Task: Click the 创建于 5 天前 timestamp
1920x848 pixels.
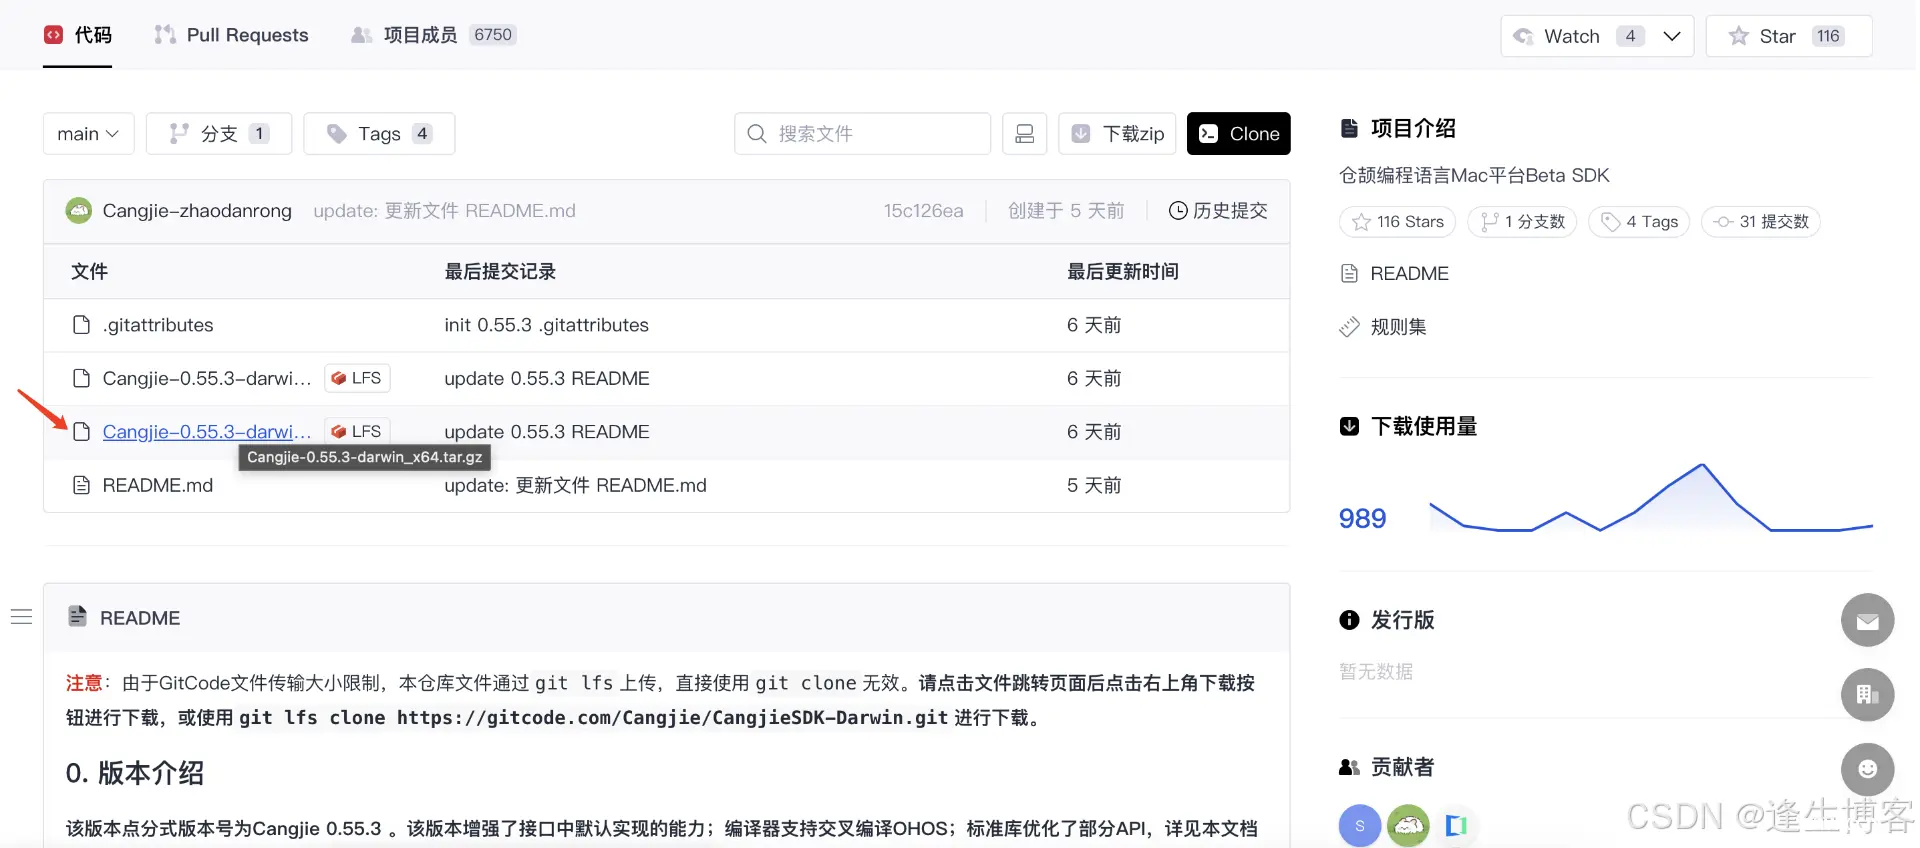Action: 1066,211
